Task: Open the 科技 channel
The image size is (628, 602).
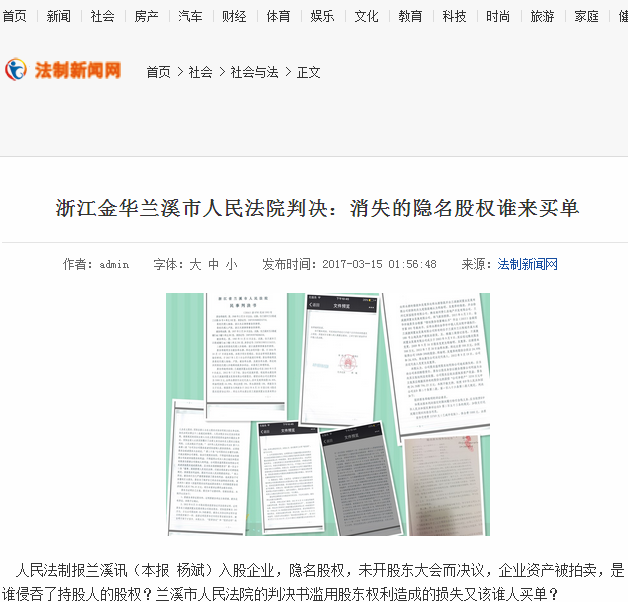Action: point(454,16)
